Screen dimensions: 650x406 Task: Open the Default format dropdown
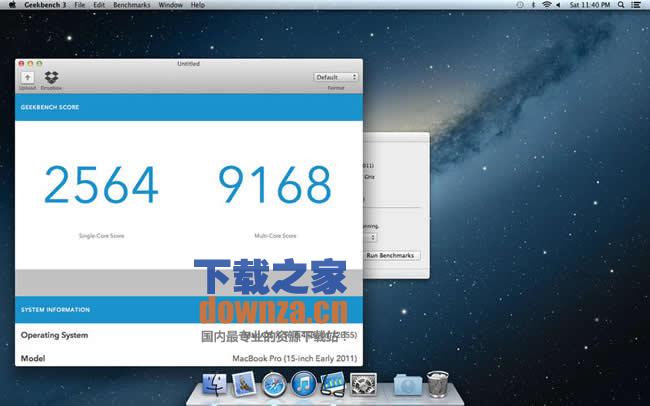point(336,77)
